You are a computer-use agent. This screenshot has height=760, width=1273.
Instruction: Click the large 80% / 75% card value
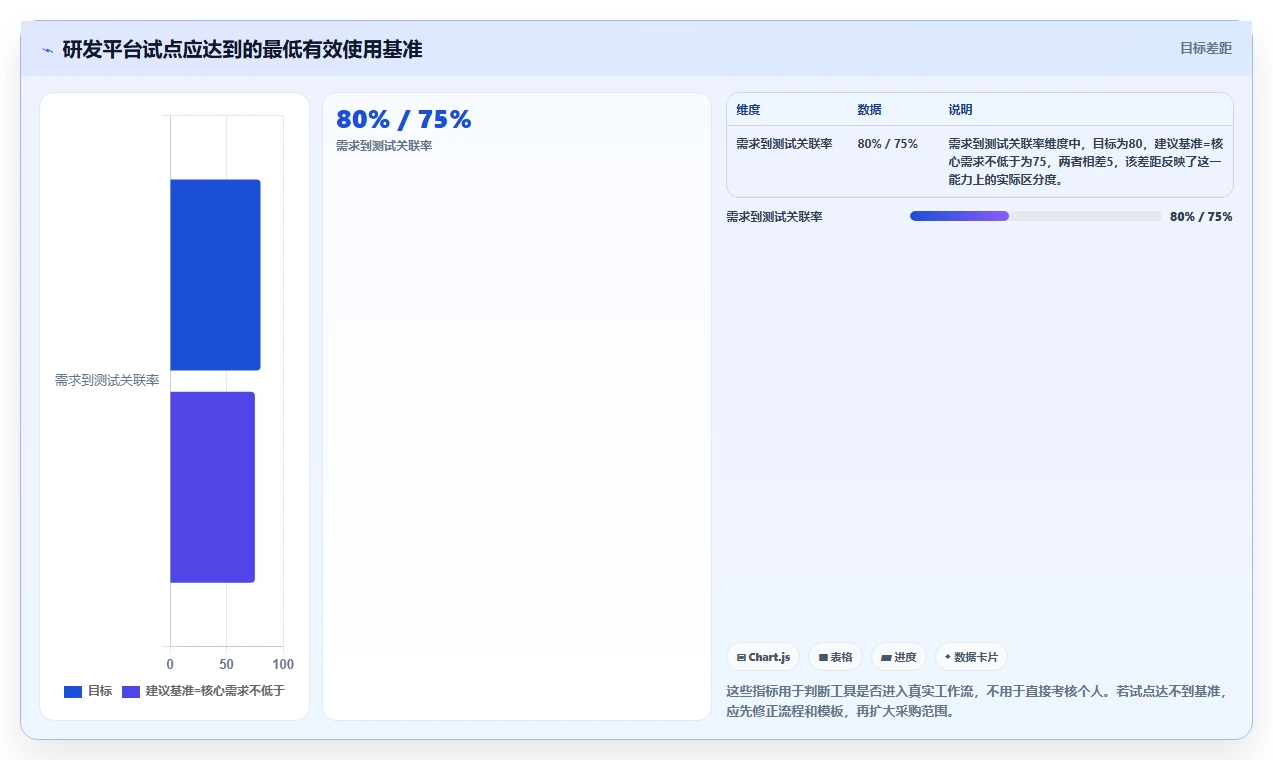coord(403,120)
